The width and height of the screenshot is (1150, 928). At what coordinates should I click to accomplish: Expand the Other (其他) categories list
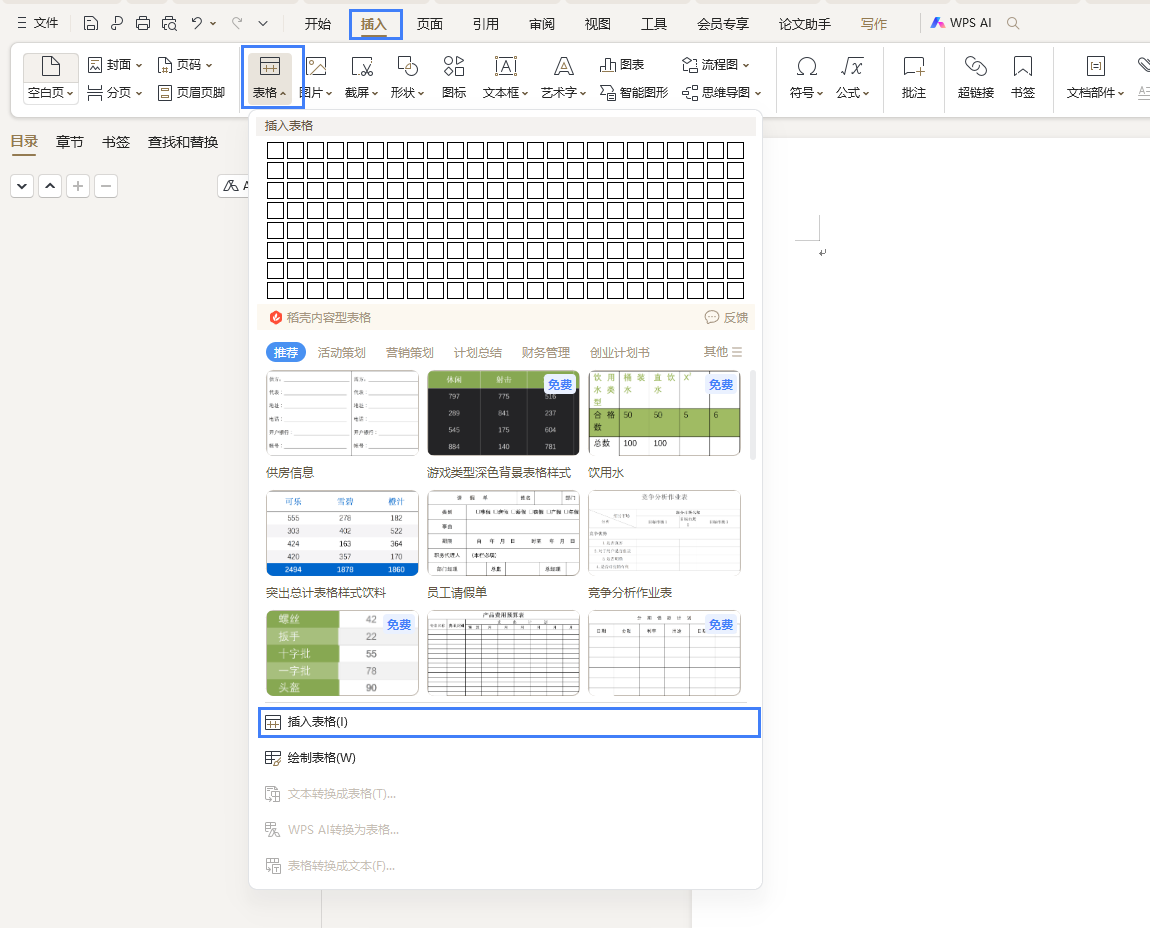pos(723,352)
